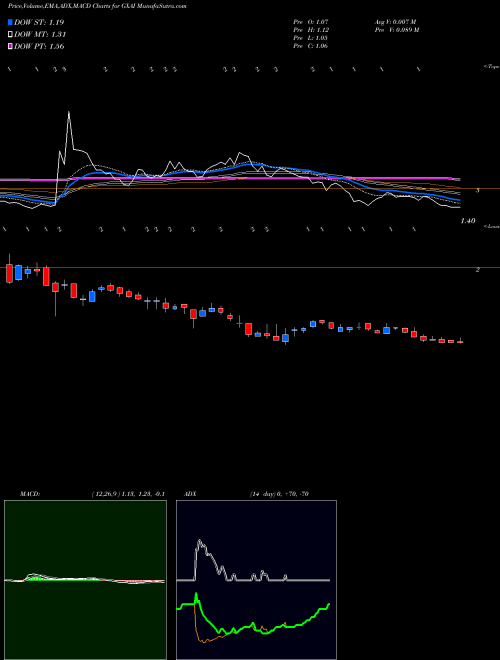Click the tall white peak in the ADX panel
500x660 pixels.
tap(199, 542)
